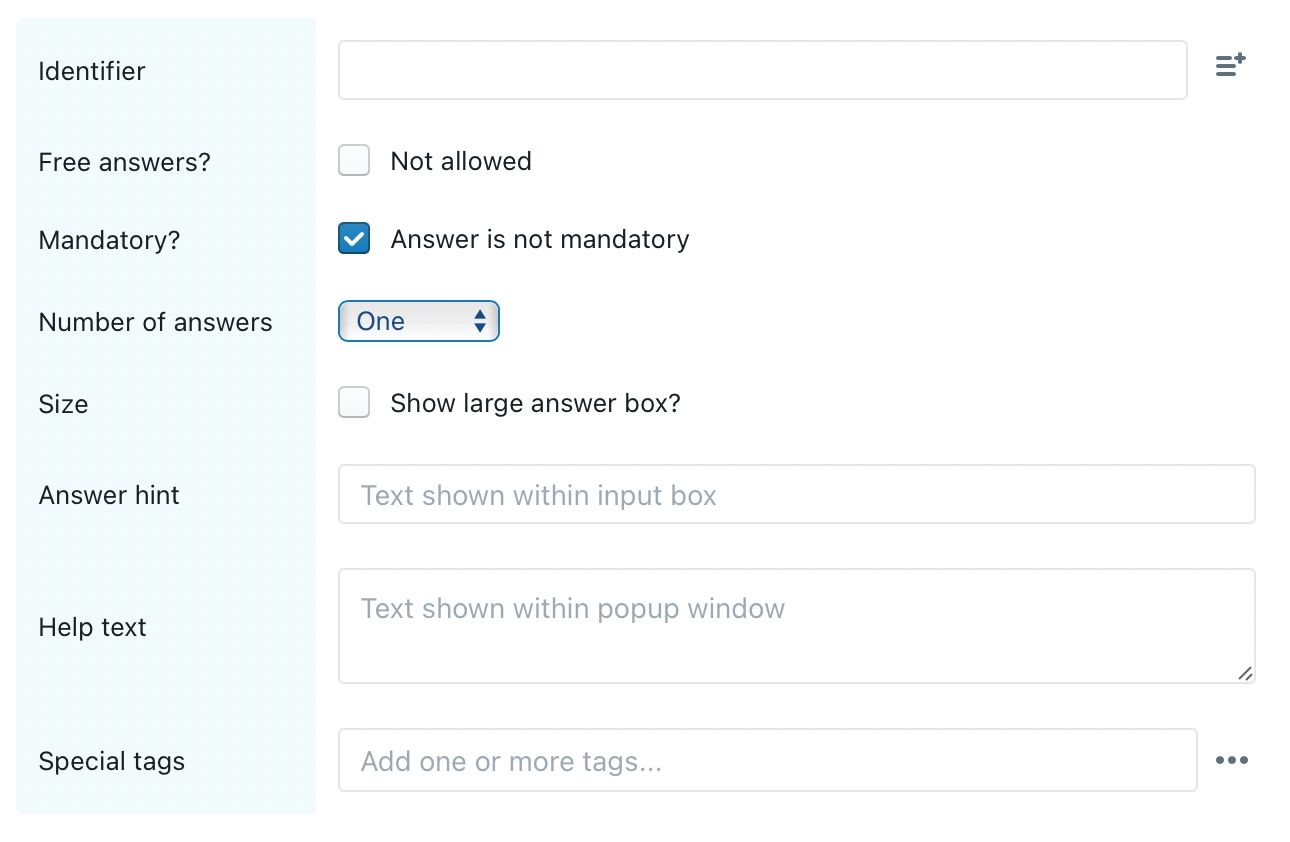Click into the Answer hint text box
1290x842 pixels.
pos(797,494)
